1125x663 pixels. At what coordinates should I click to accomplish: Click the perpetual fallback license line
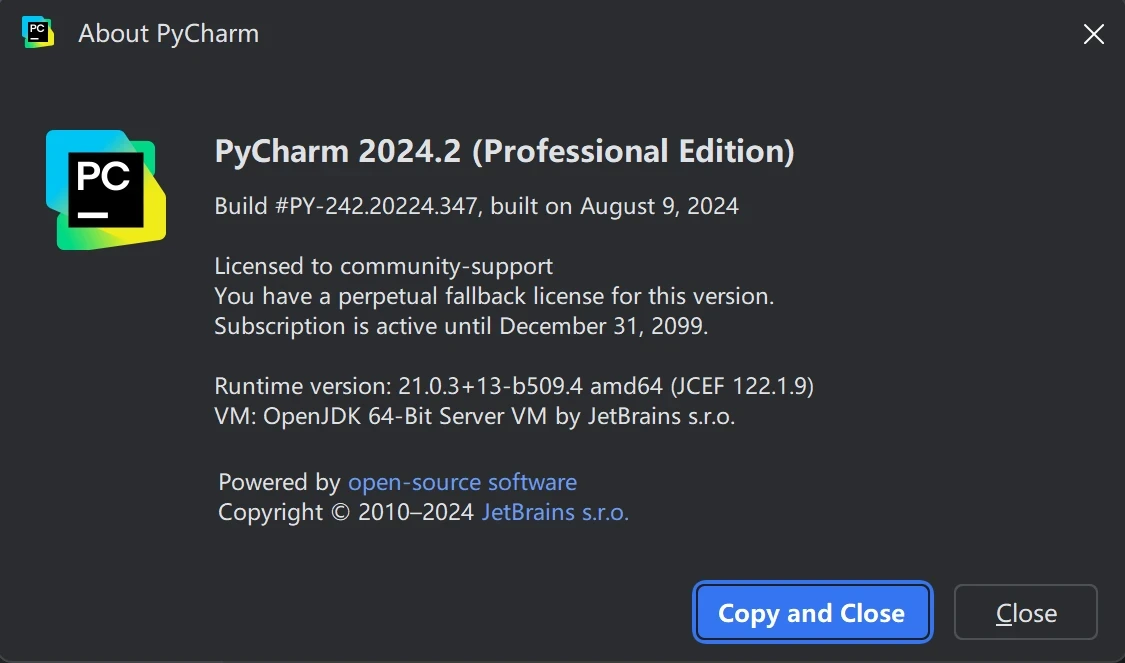coord(494,297)
